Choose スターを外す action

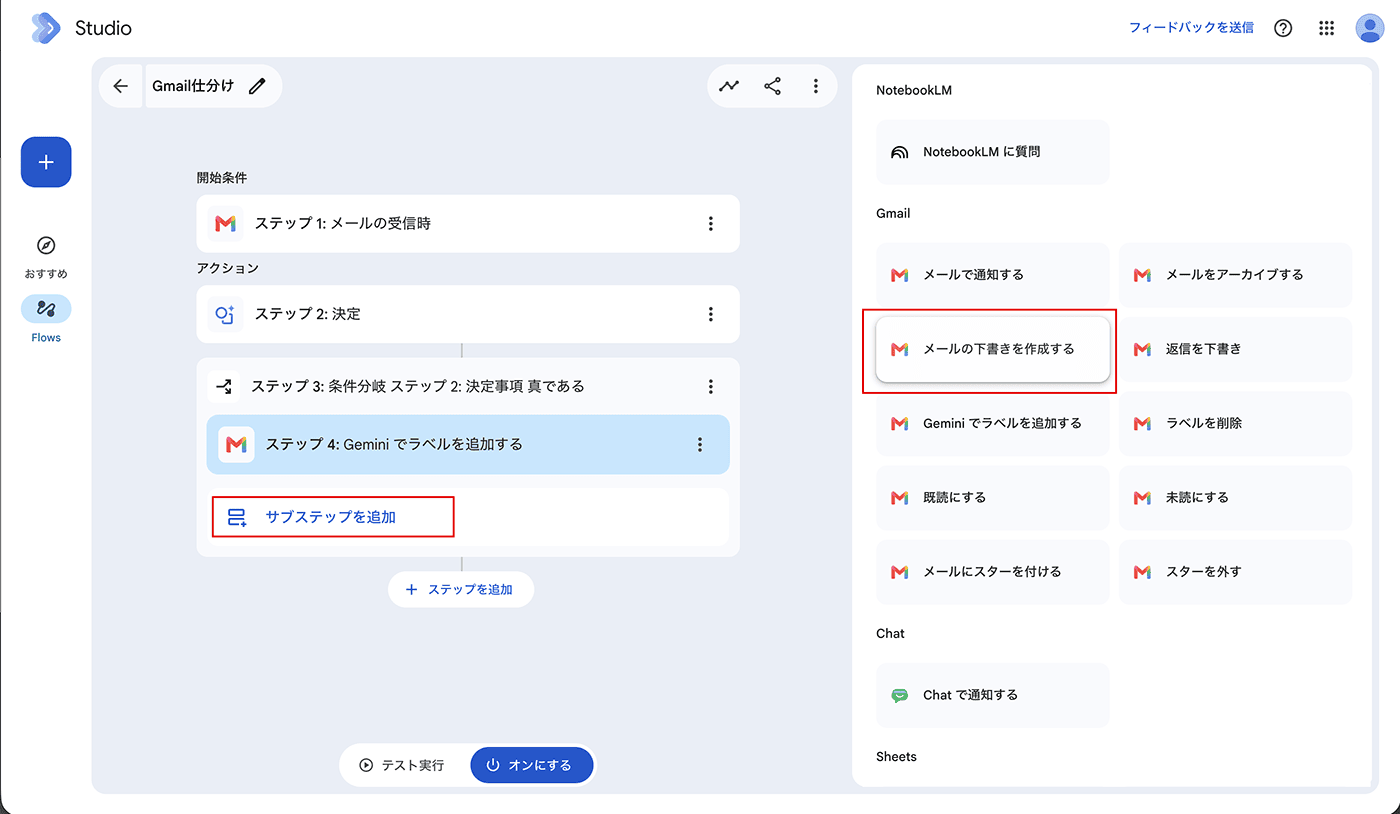[x=1235, y=572]
